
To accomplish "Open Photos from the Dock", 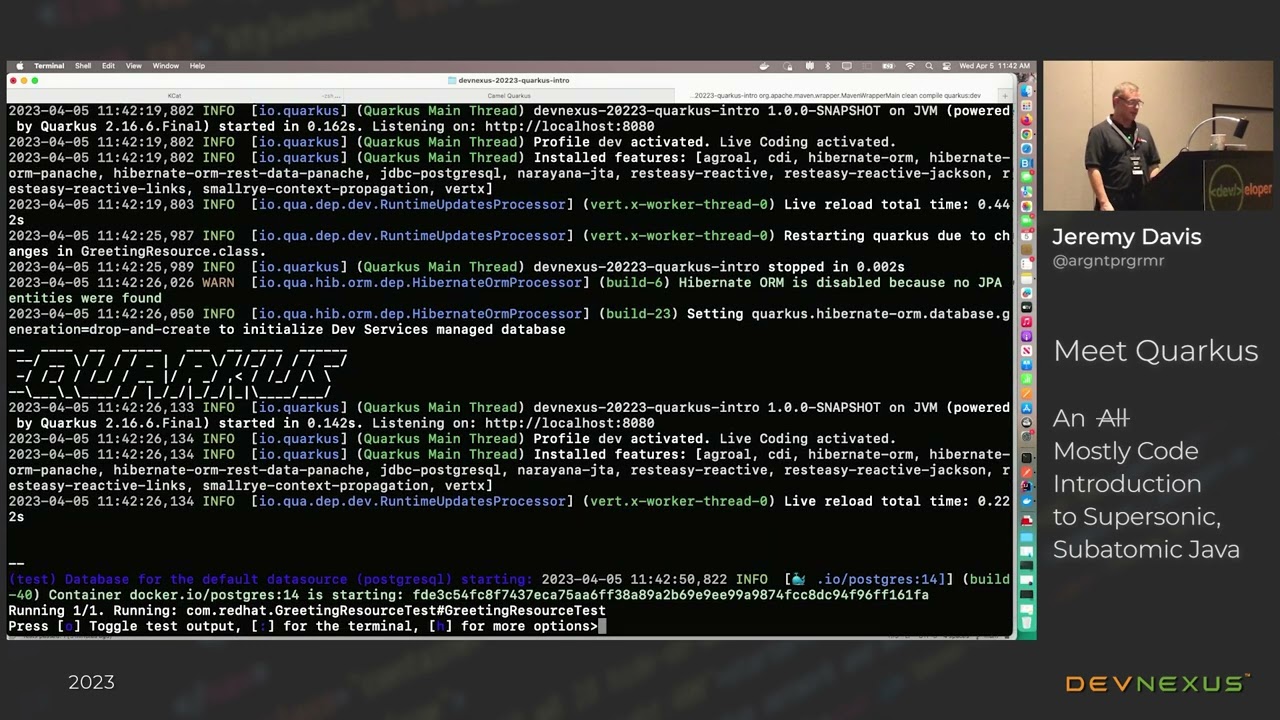I will 1026,206.
